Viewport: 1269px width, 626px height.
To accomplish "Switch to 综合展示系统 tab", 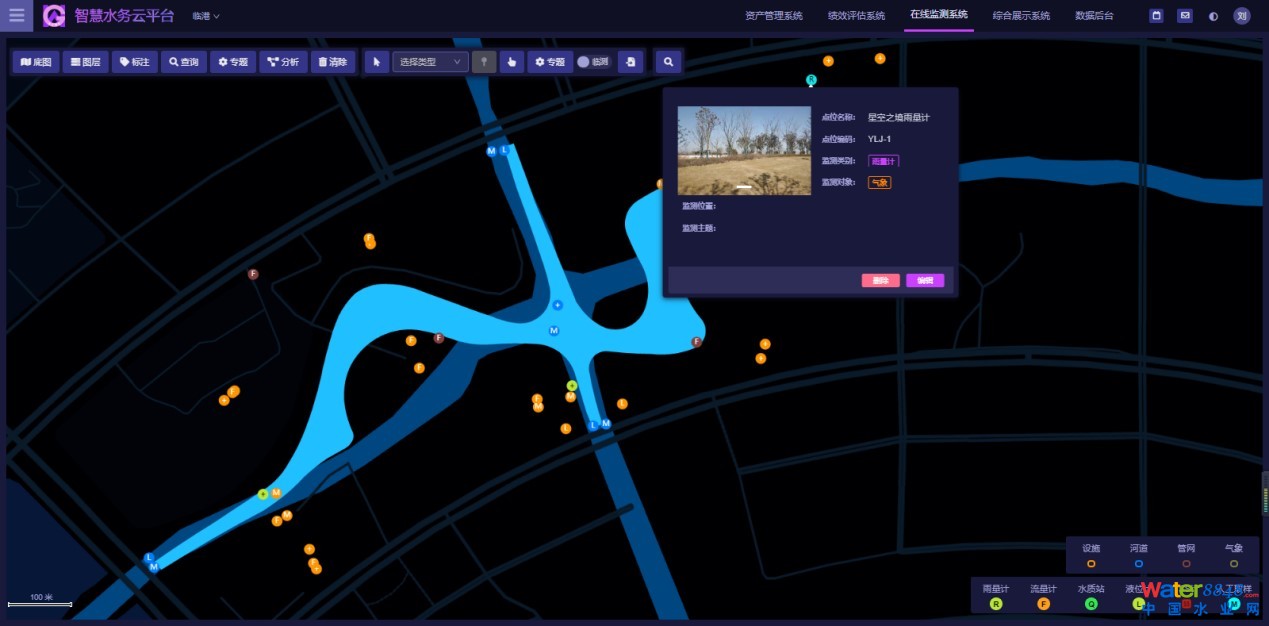I will (x=1020, y=16).
